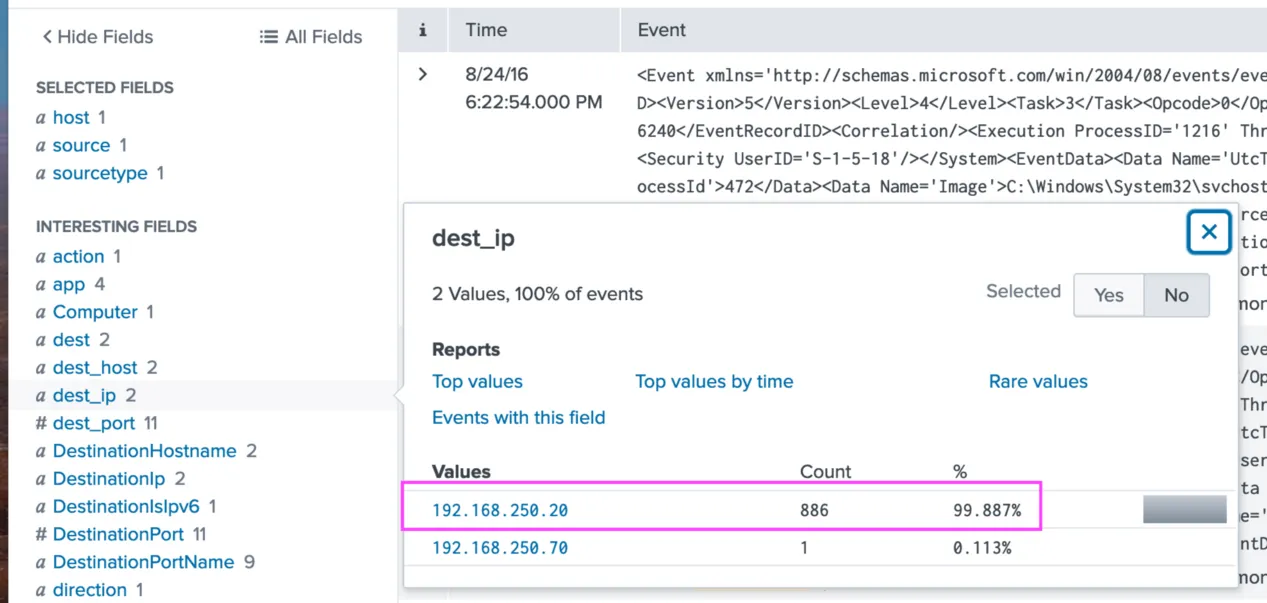Screen dimensions: 1267x603
Task: Click the string type icon beside host field
Action: click(43, 117)
